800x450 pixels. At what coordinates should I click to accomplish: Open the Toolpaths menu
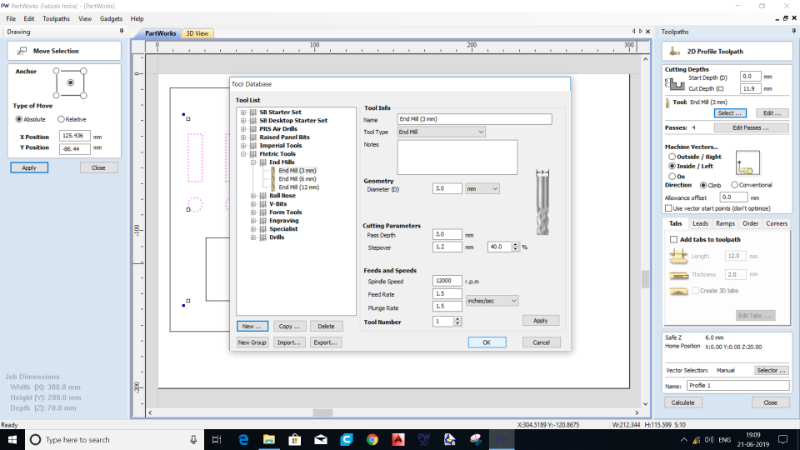click(56, 18)
